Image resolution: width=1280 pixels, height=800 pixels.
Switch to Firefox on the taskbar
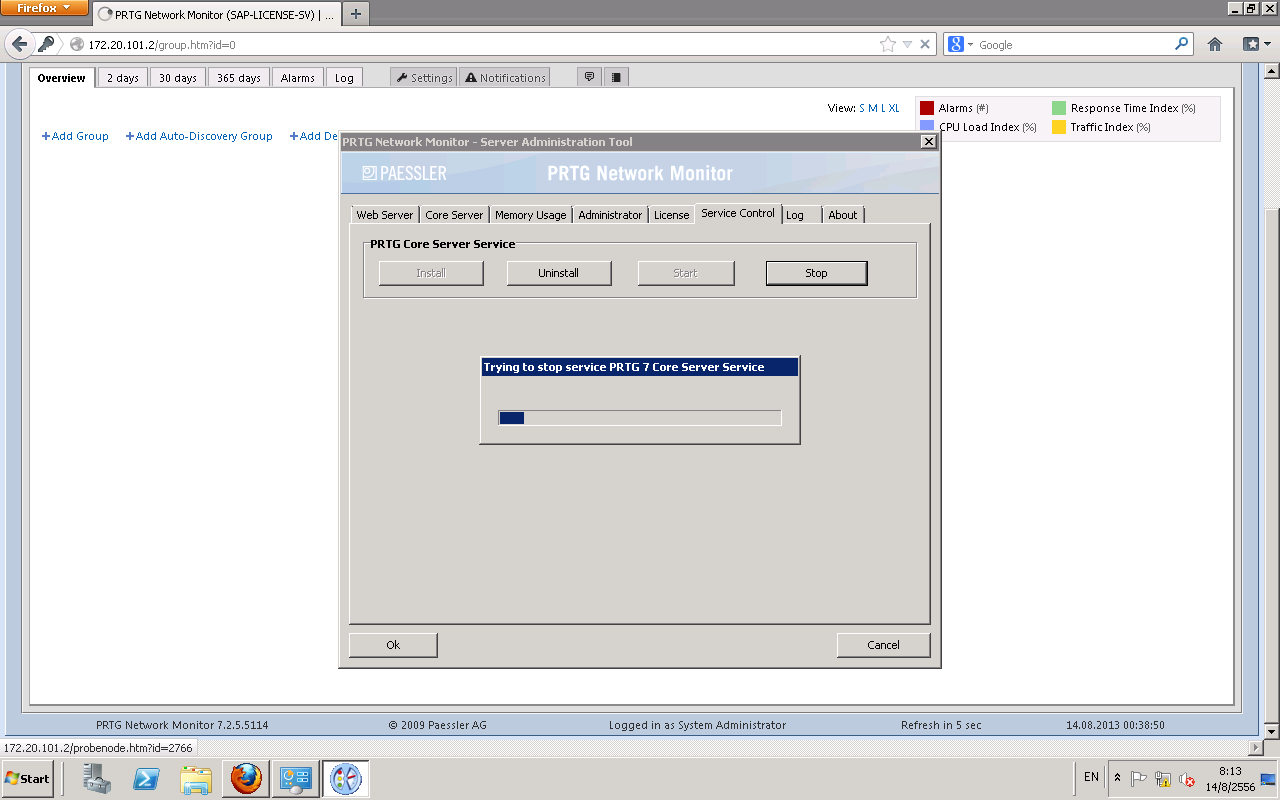246,778
